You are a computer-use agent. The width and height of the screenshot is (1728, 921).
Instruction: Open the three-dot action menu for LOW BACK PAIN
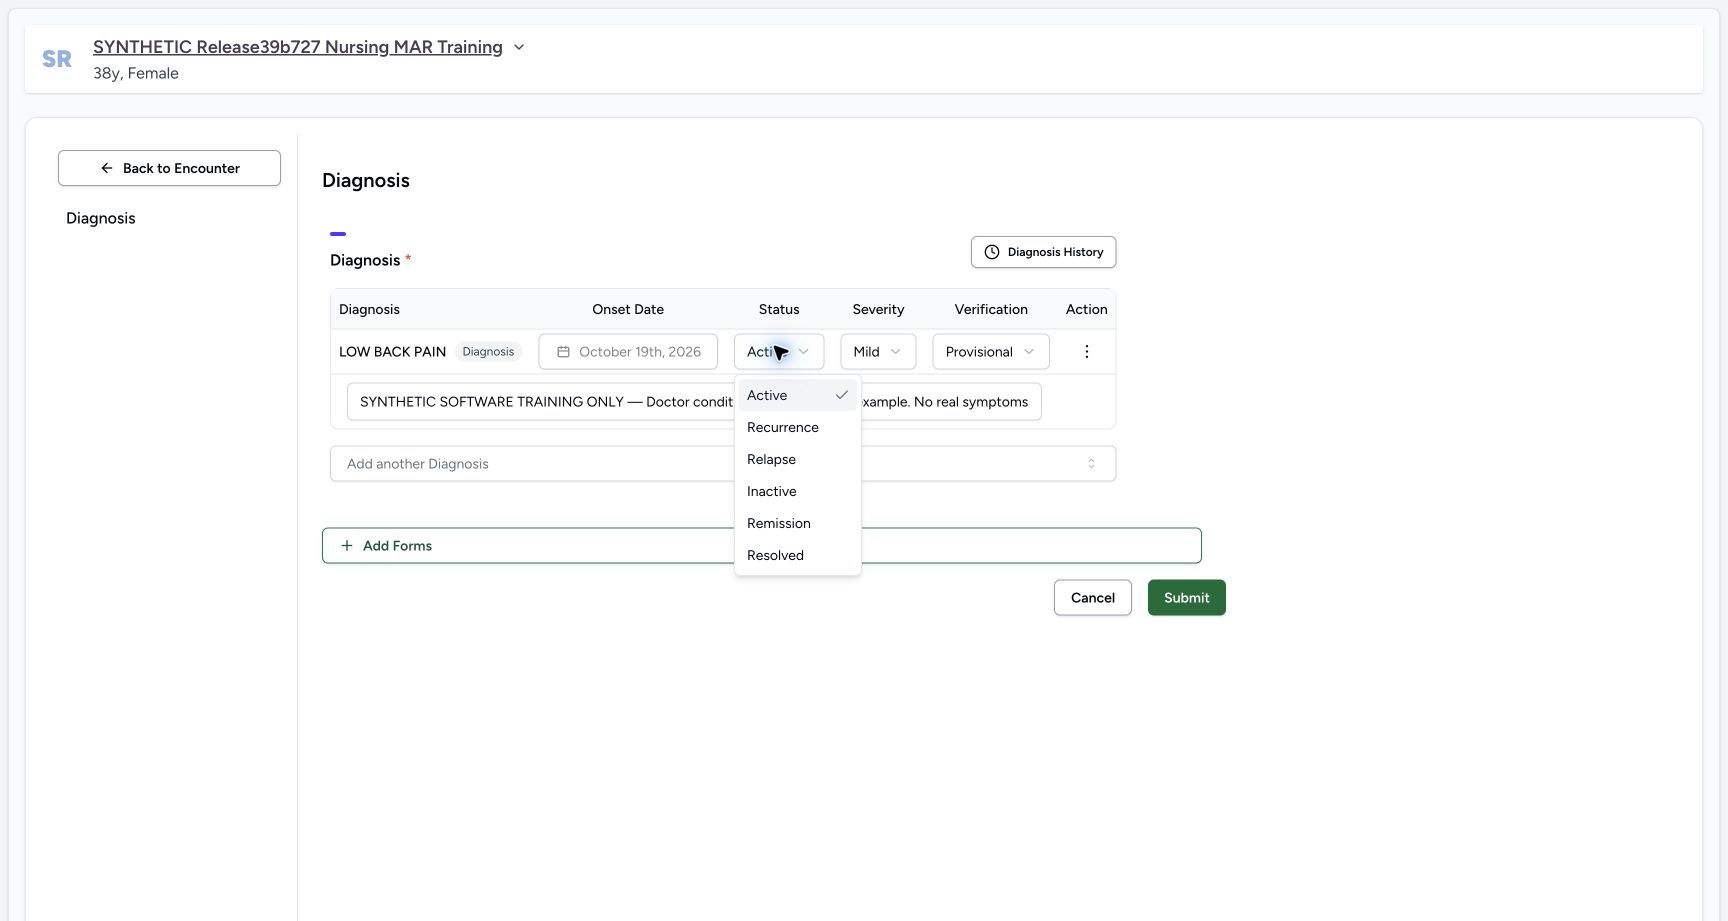[x=1087, y=352]
